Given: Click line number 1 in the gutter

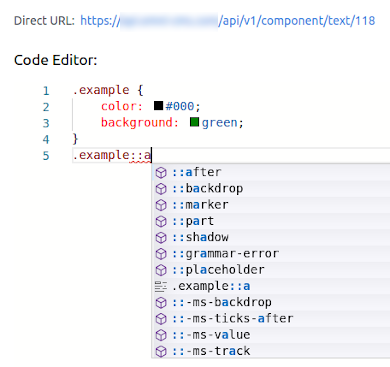Looking at the screenshot, I should [46, 91].
